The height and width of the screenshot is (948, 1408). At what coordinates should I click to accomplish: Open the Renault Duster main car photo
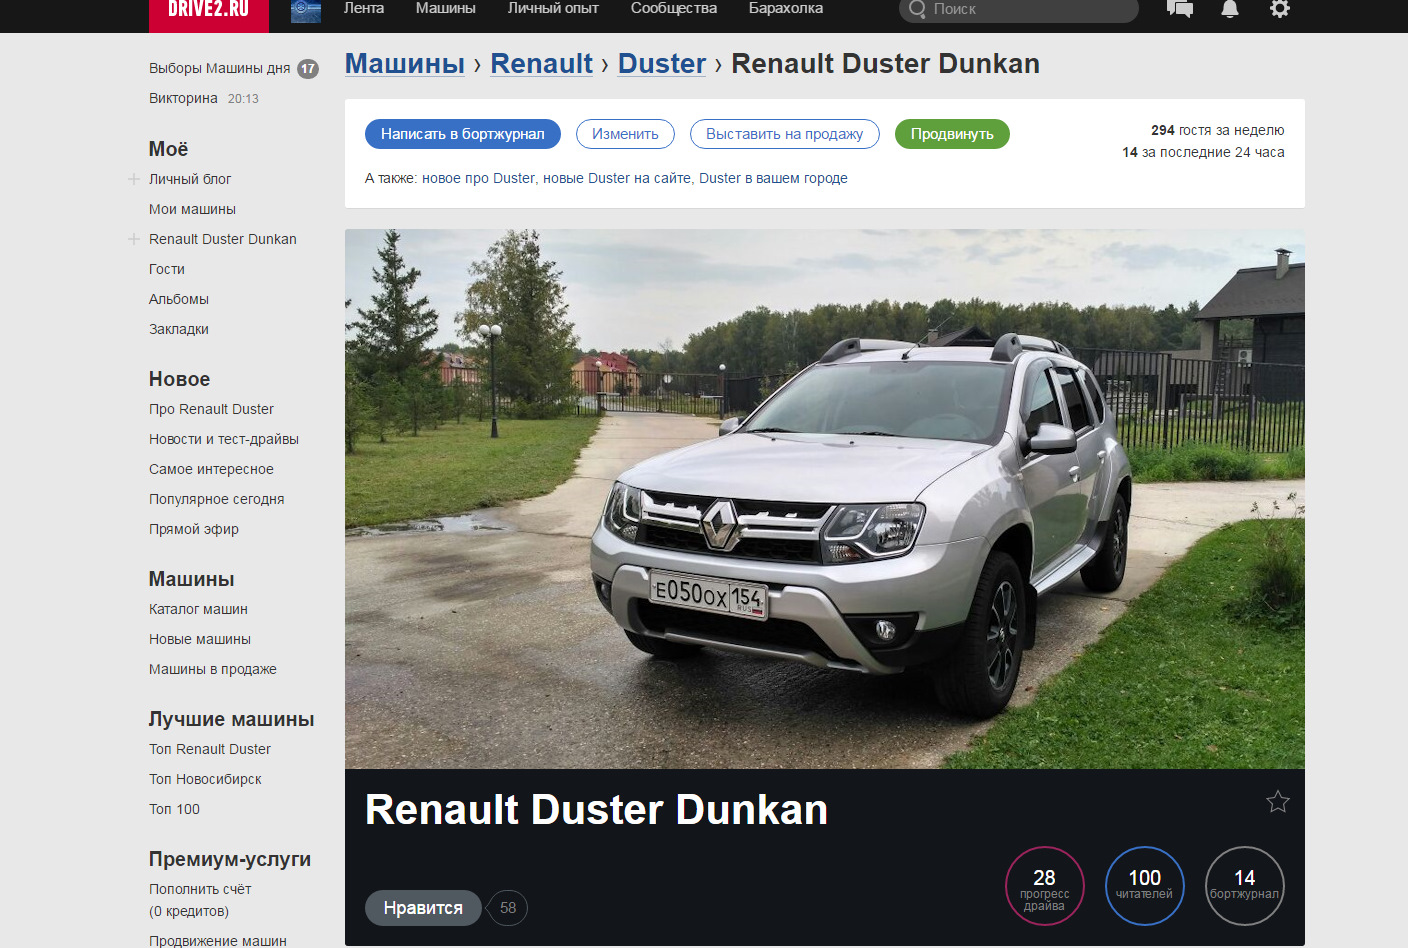click(x=825, y=499)
